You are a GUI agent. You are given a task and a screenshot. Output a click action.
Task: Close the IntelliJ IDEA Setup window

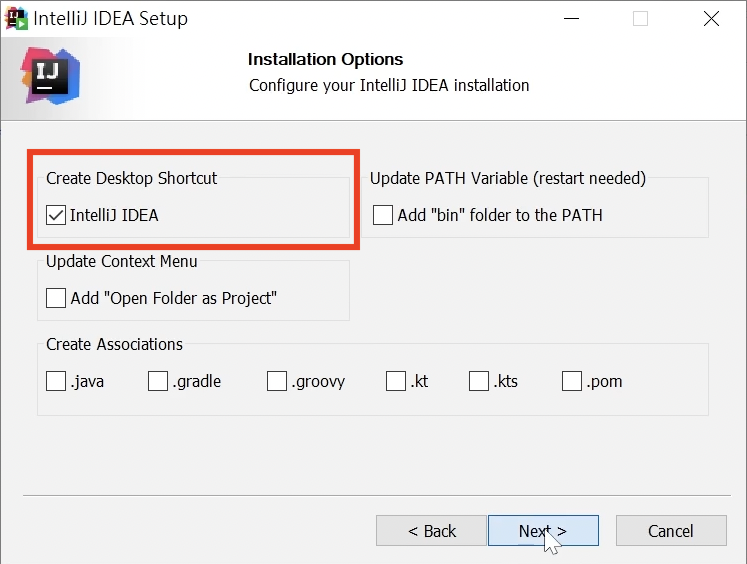coord(711,19)
